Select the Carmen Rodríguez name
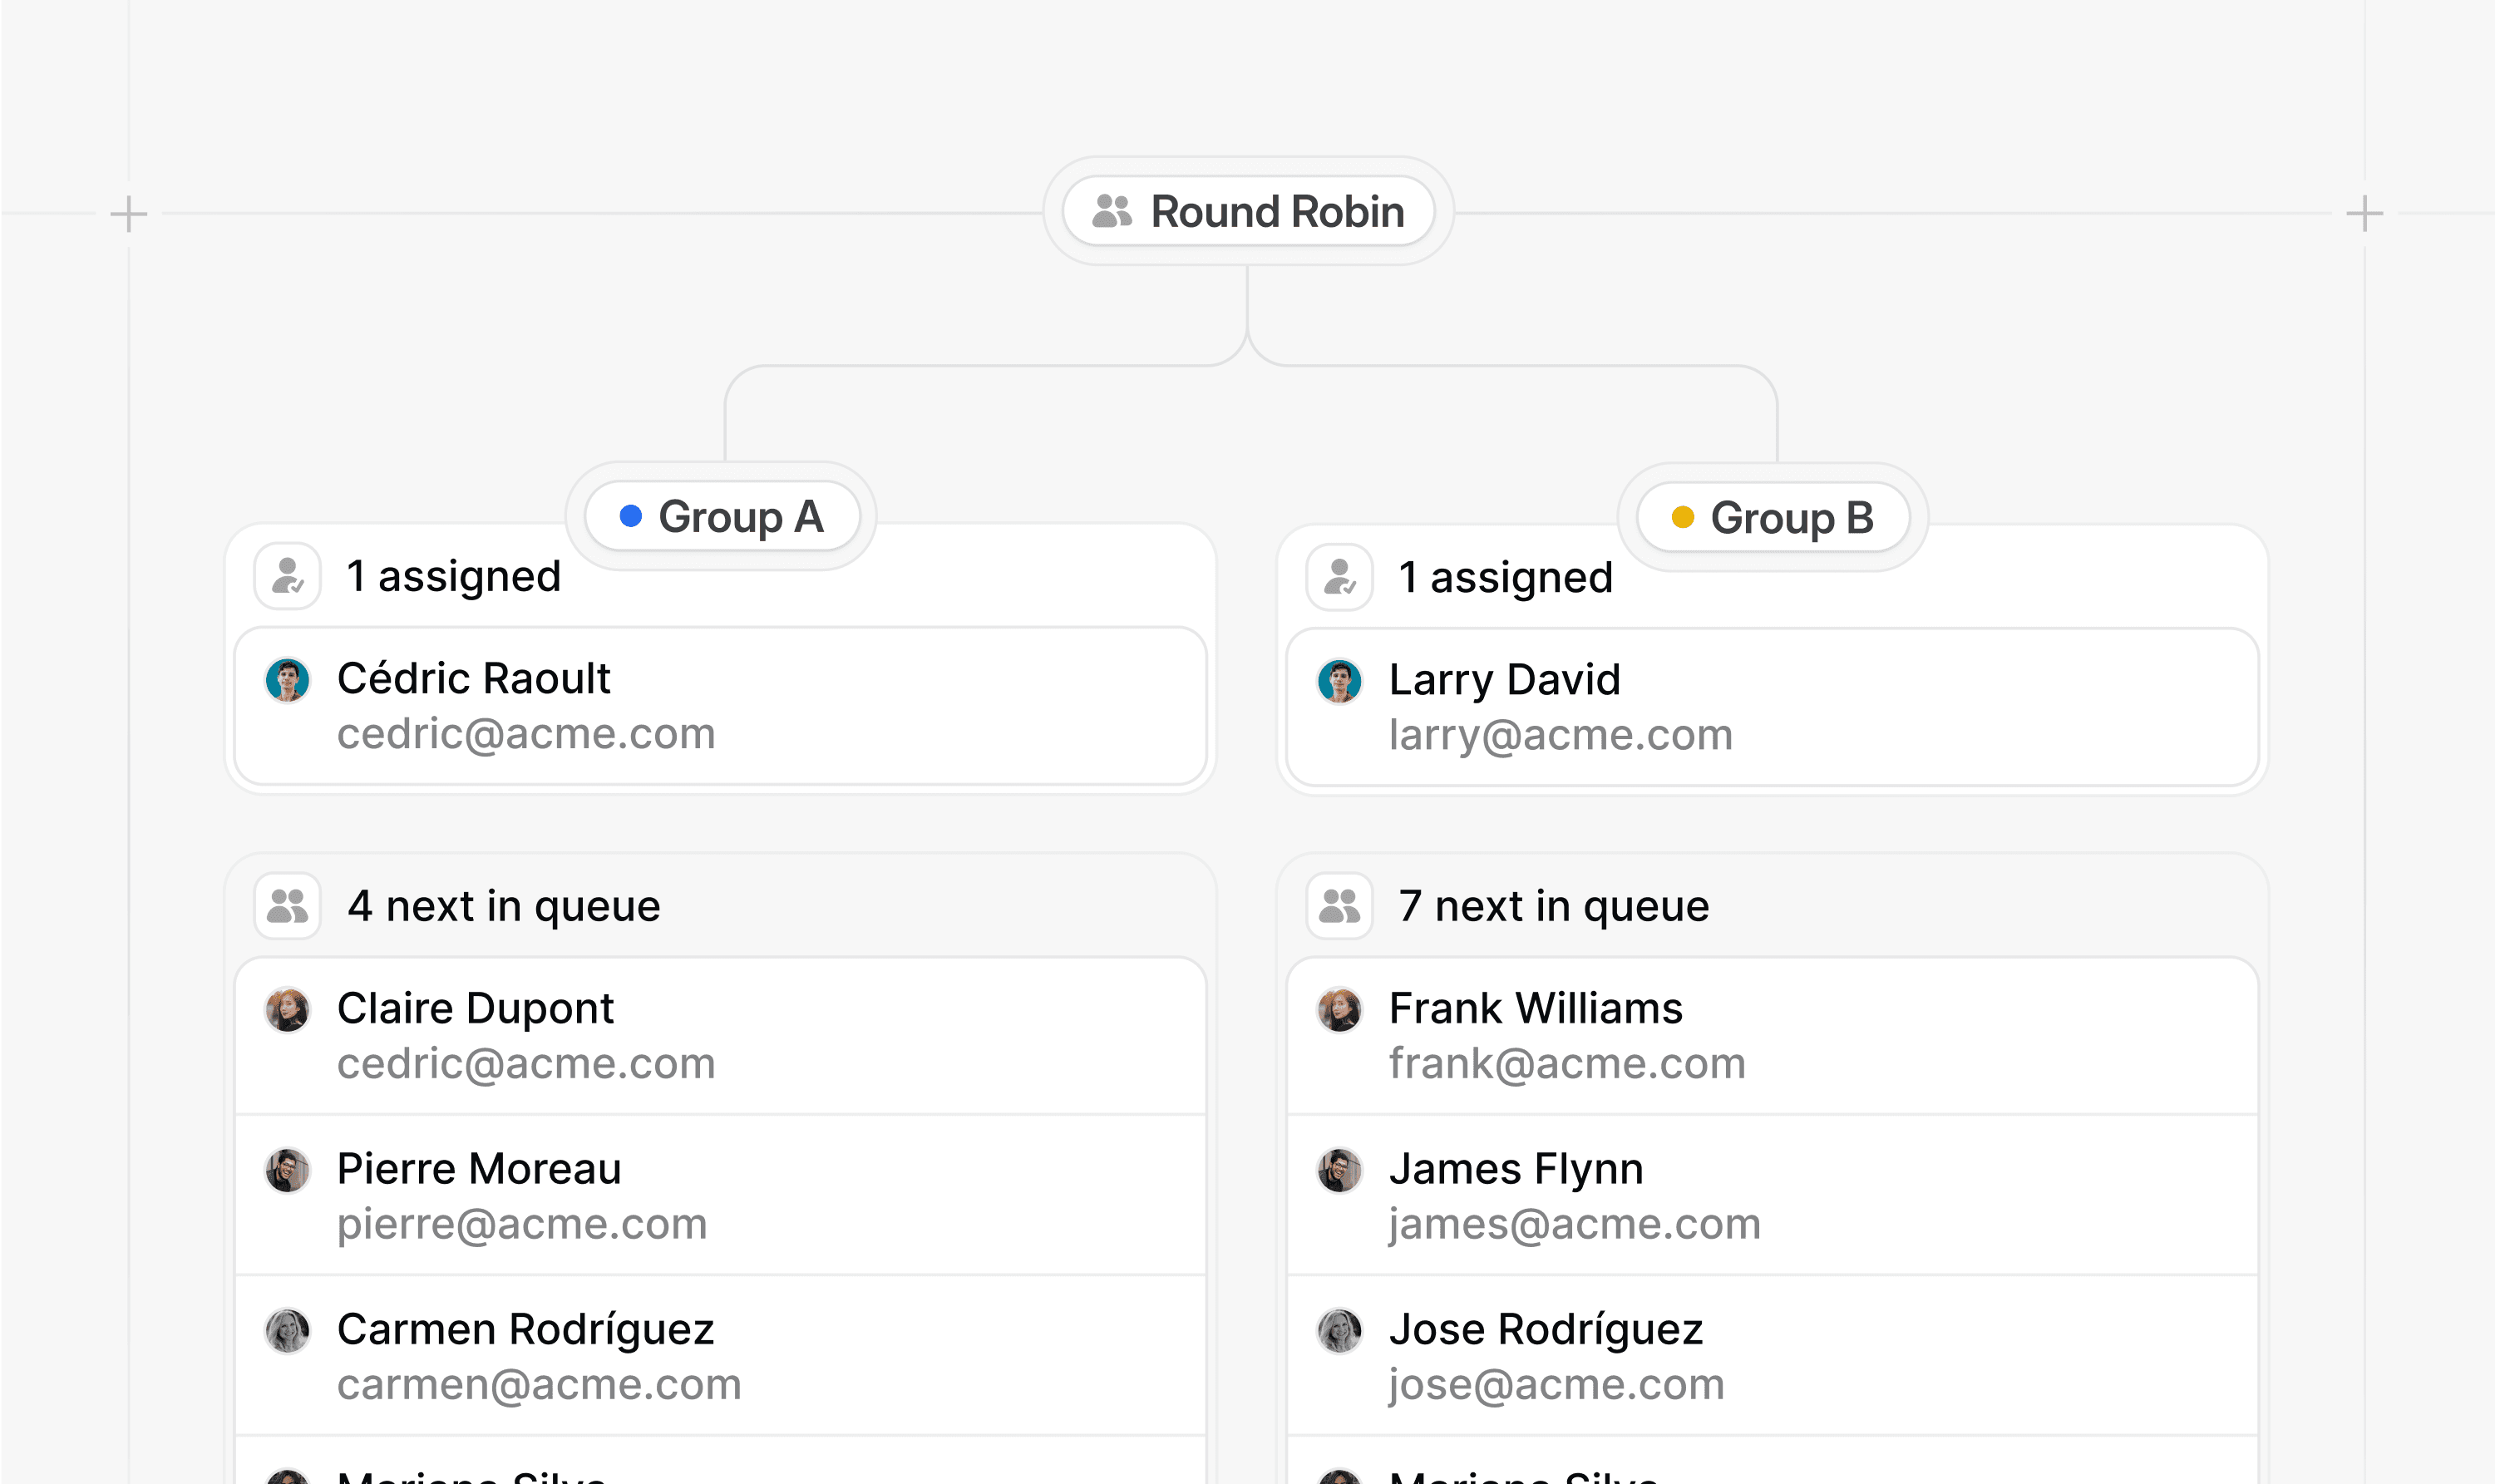Screen dimensions: 2495x1484 (x=526, y=1329)
